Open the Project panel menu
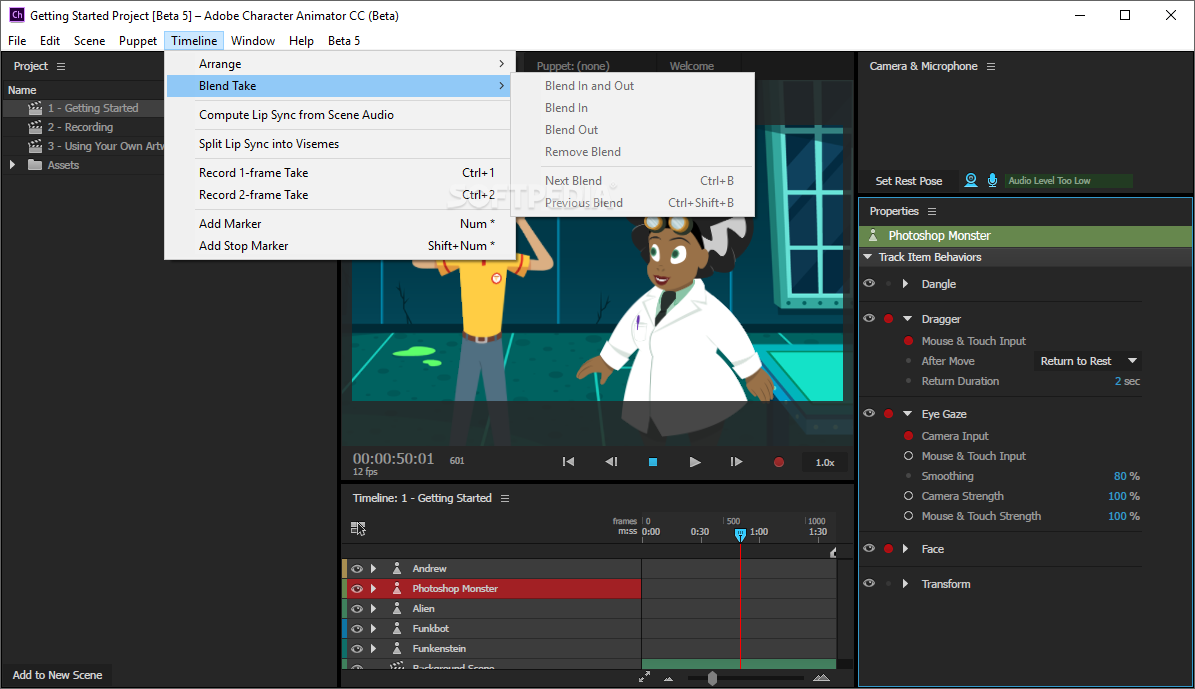Viewport: 1195px width, 689px height. tap(61, 66)
